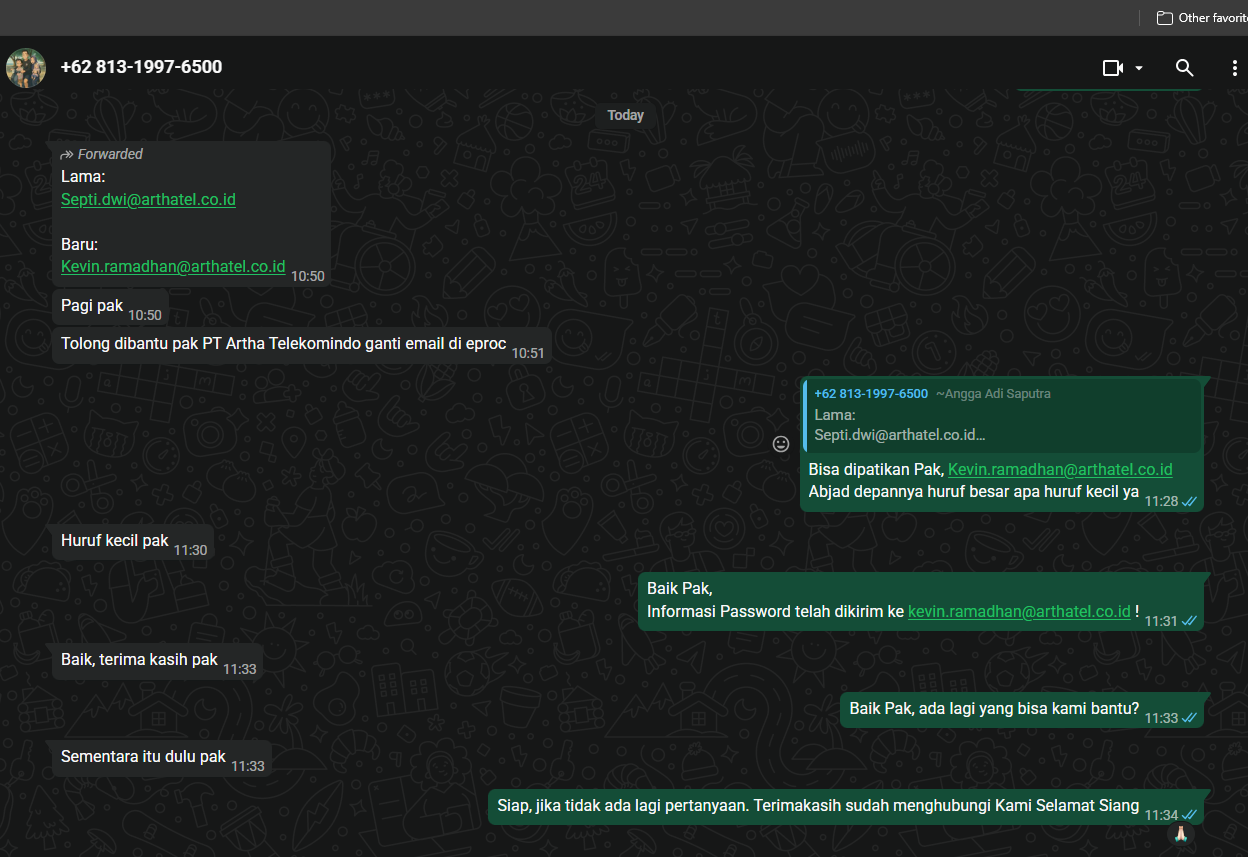The width and height of the screenshot is (1248, 857).
Task: Select the 'Tolong dibantu pak PT Artha Telekomindo' message
Action: click(302, 345)
